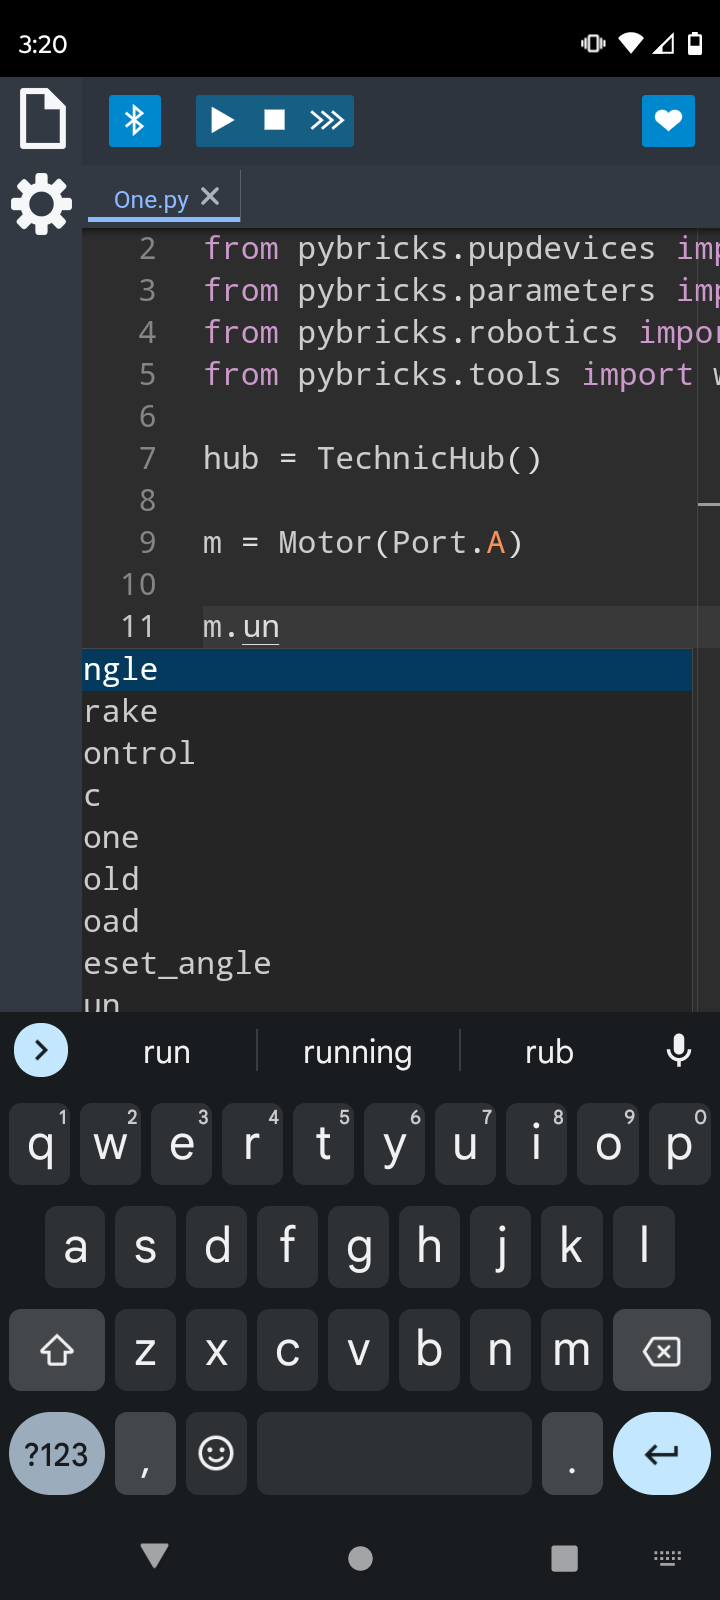The image size is (720, 1600).
Task: Switch to the ?123 symbols layout
Action: click(56, 1453)
